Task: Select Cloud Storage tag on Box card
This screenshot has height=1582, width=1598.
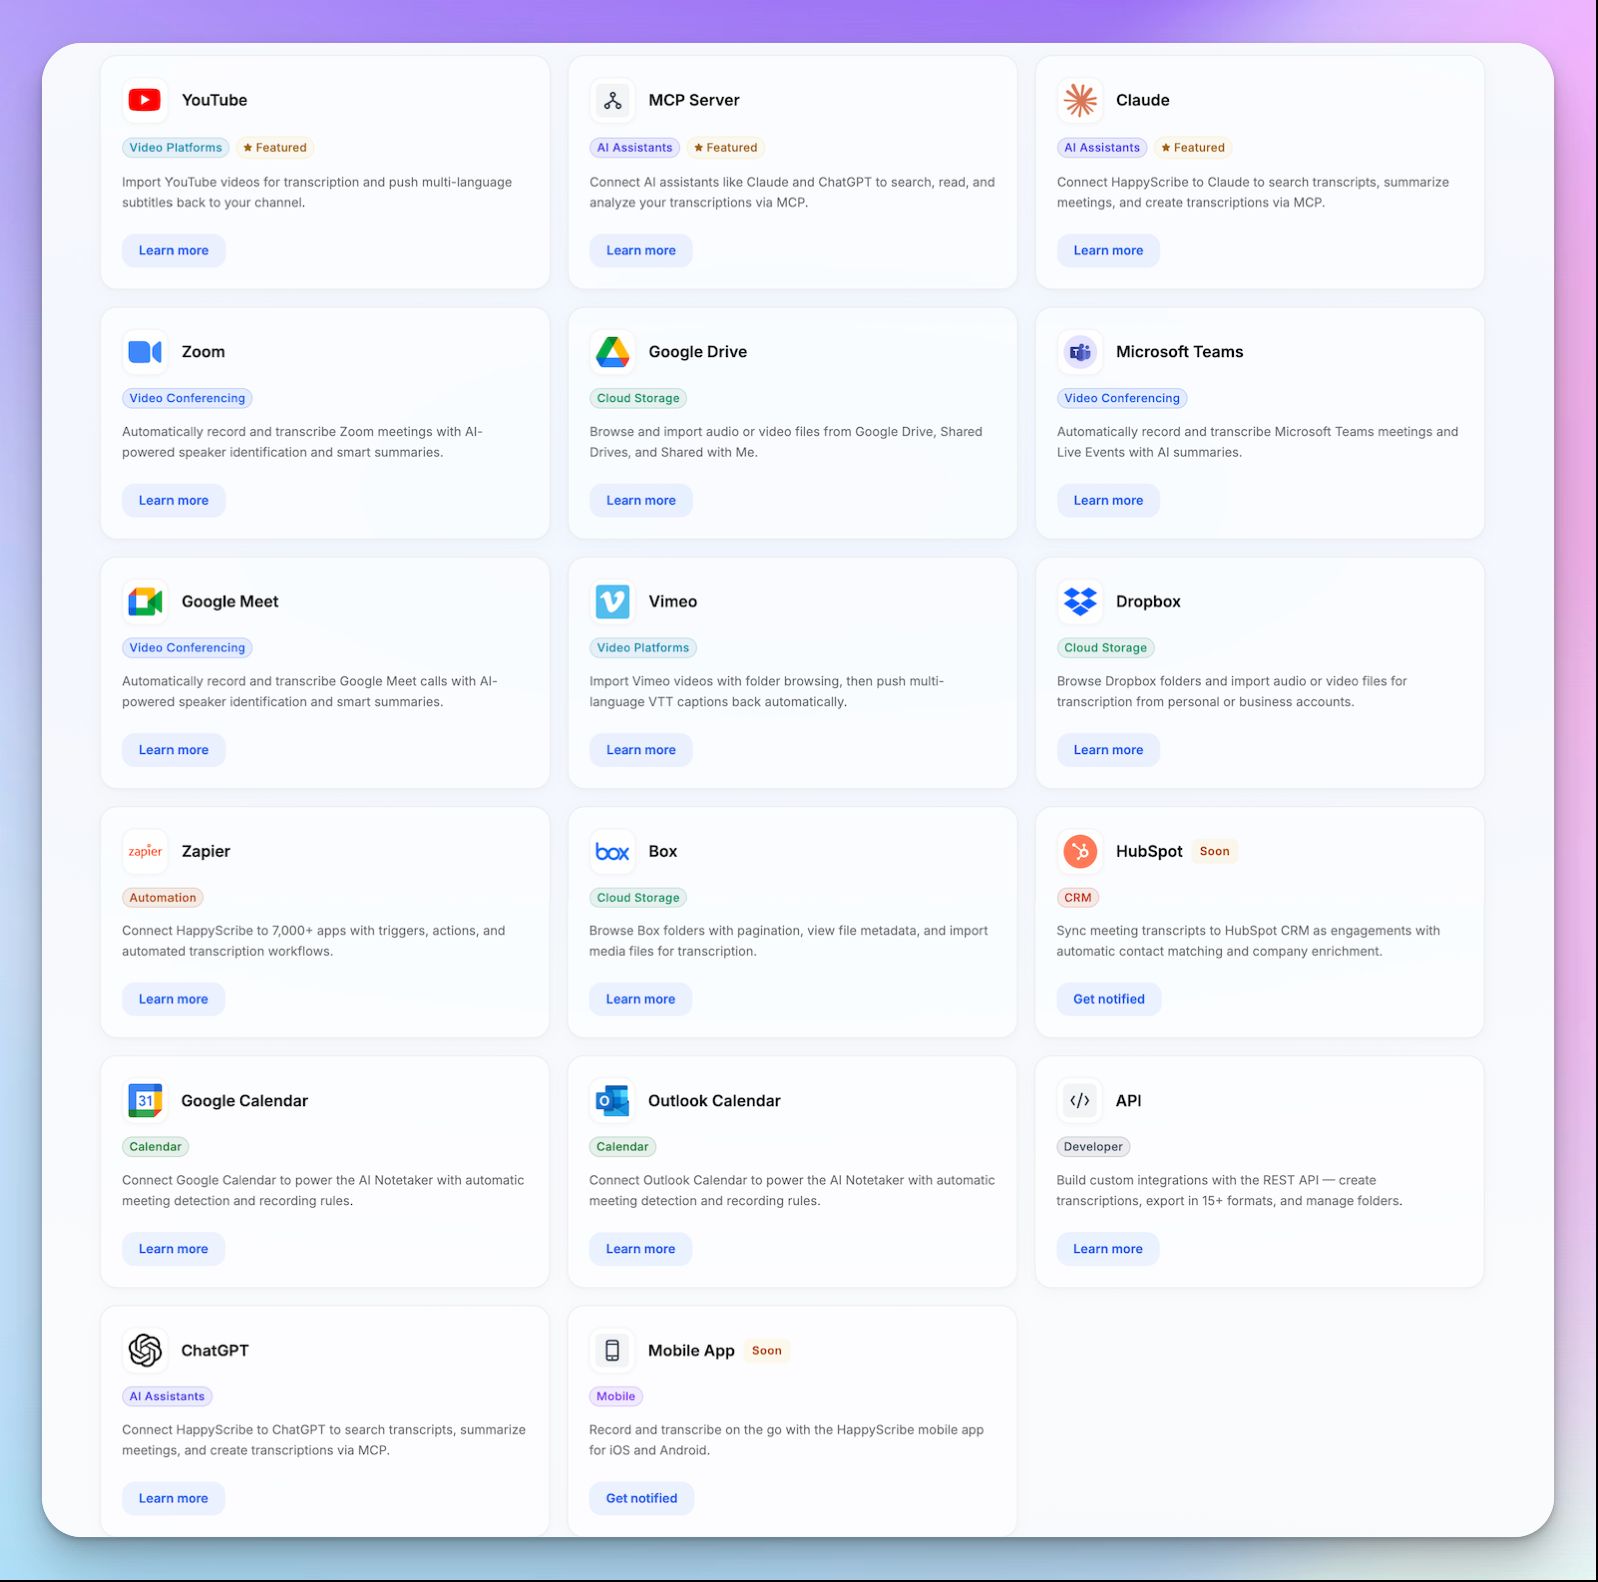Action: 638,898
